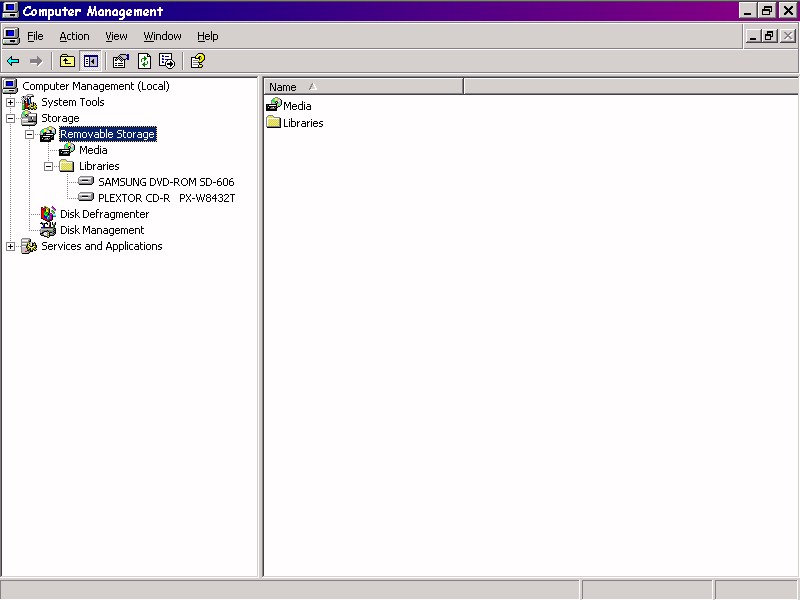Select Computer Management (Local) root node
This screenshot has width=800, height=600.
96,86
